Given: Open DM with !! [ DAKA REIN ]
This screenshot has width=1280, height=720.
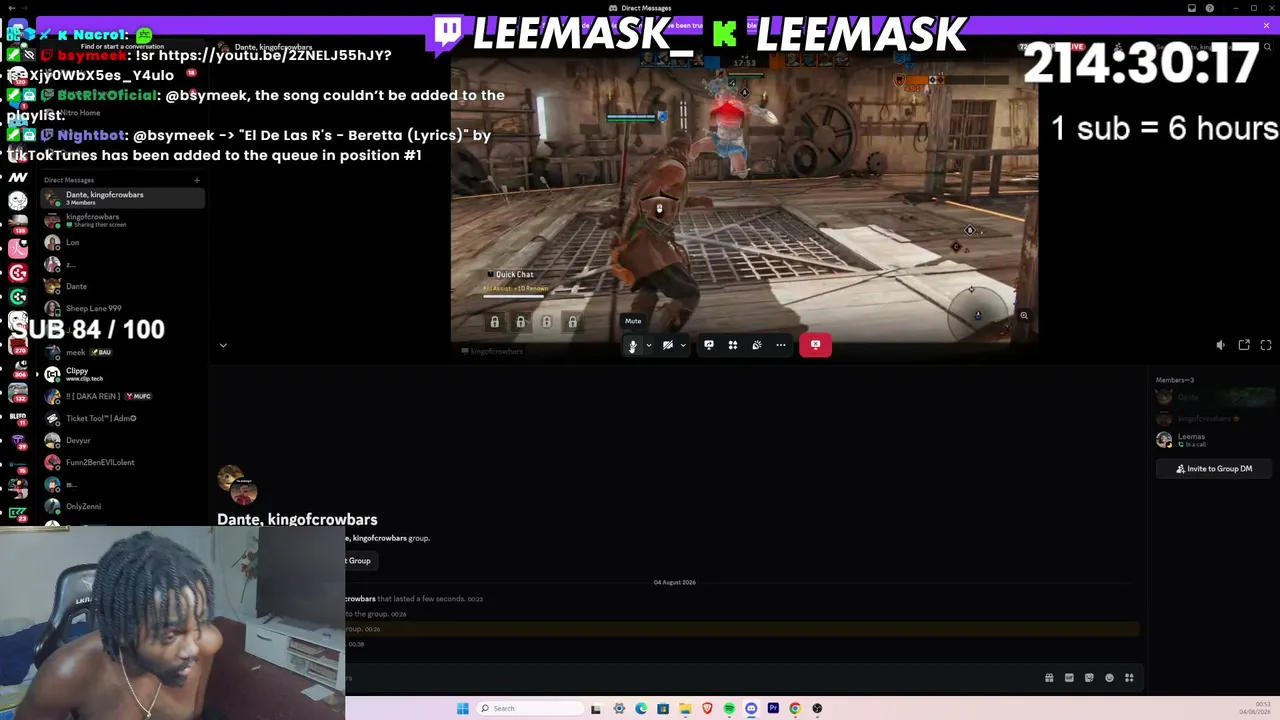Looking at the screenshot, I should (x=123, y=396).
